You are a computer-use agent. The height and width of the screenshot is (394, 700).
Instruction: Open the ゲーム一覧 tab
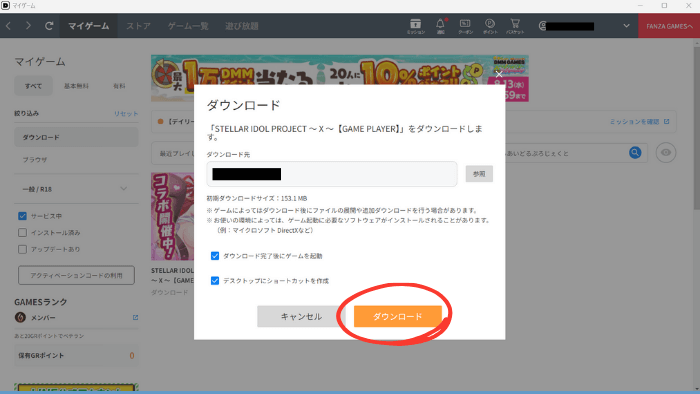coord(188,26)
